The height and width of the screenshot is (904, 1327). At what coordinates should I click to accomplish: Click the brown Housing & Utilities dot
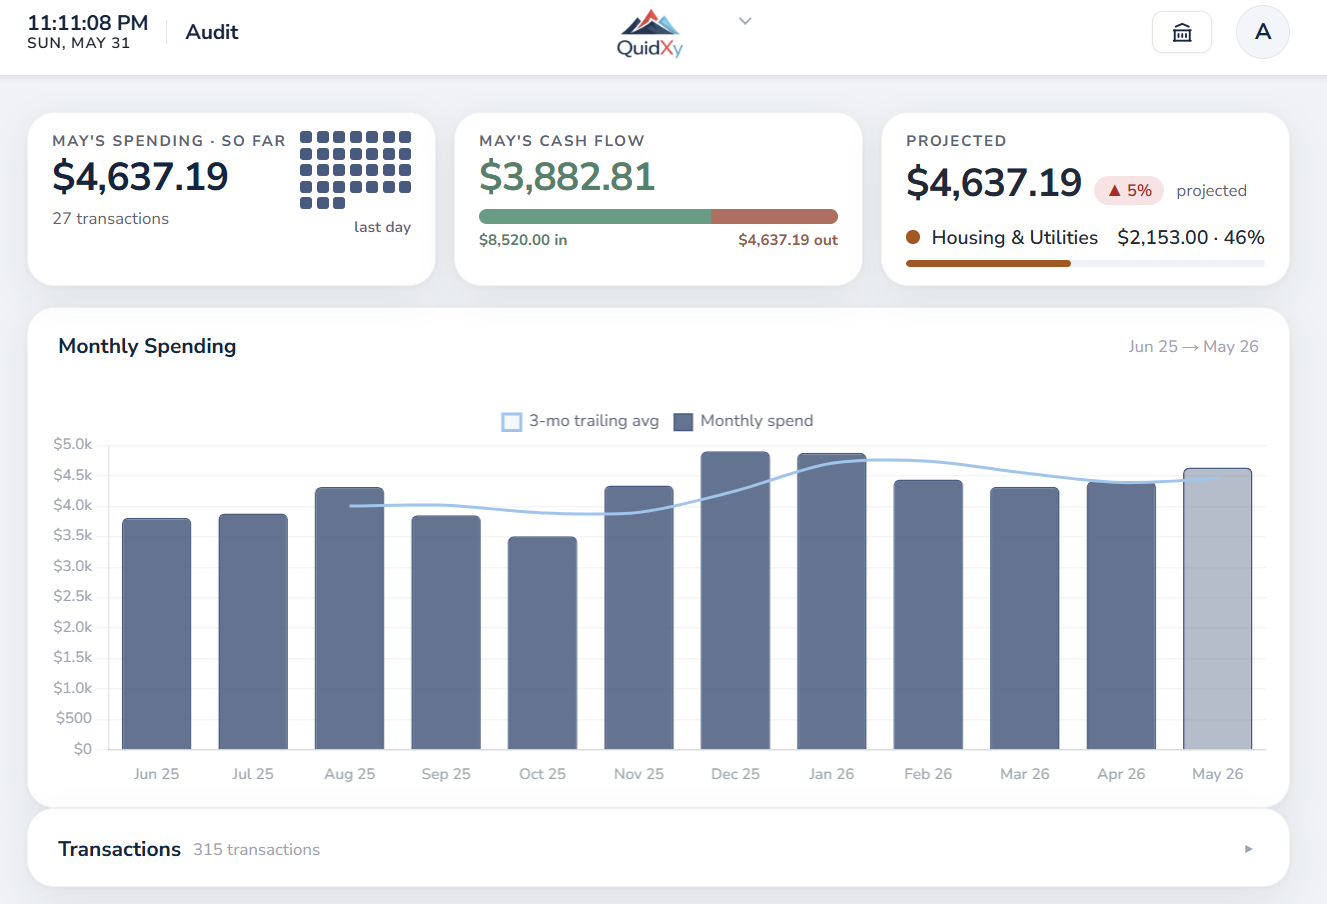(913, 238)
